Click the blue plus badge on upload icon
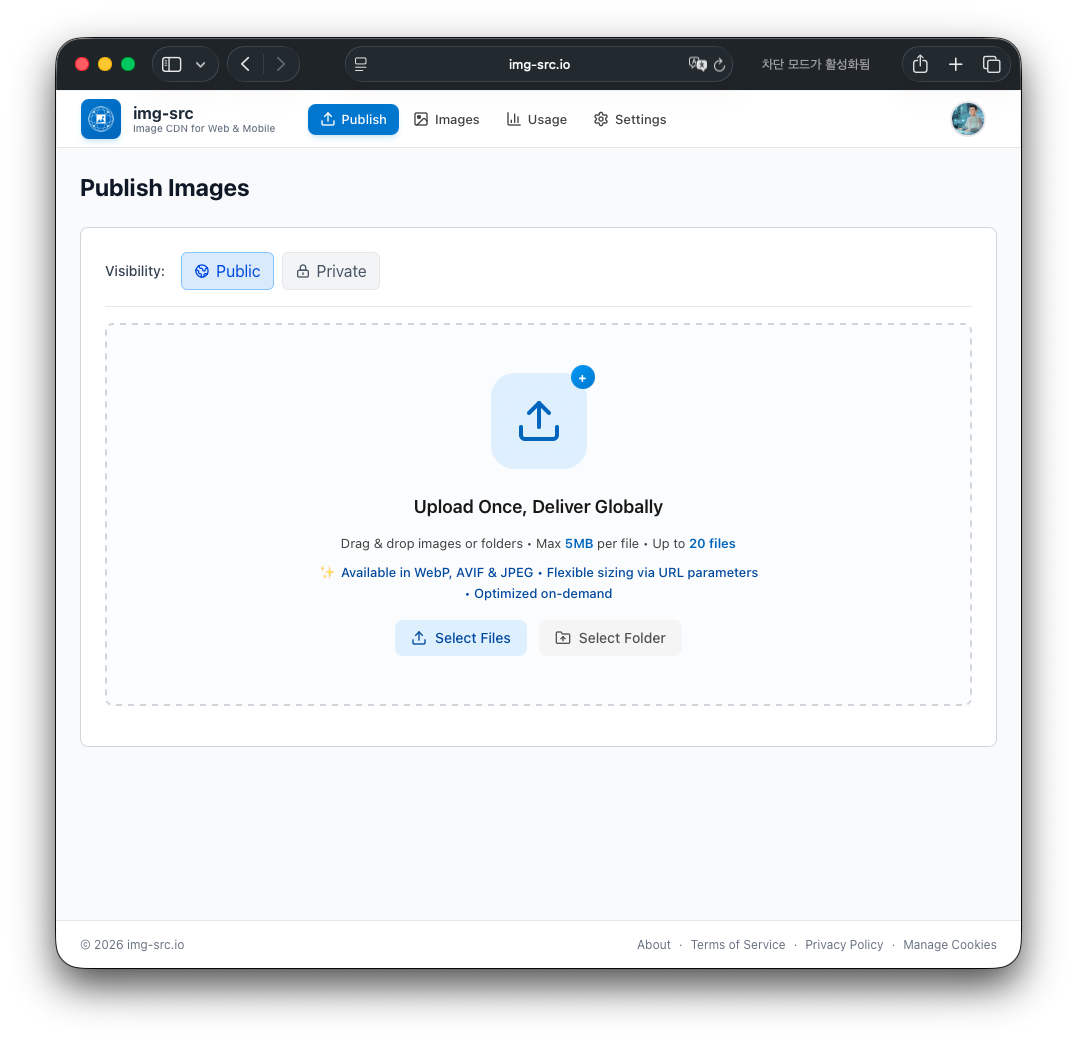The width and height of the screenshot is (1077, 1042). click(x=582, y=377)
